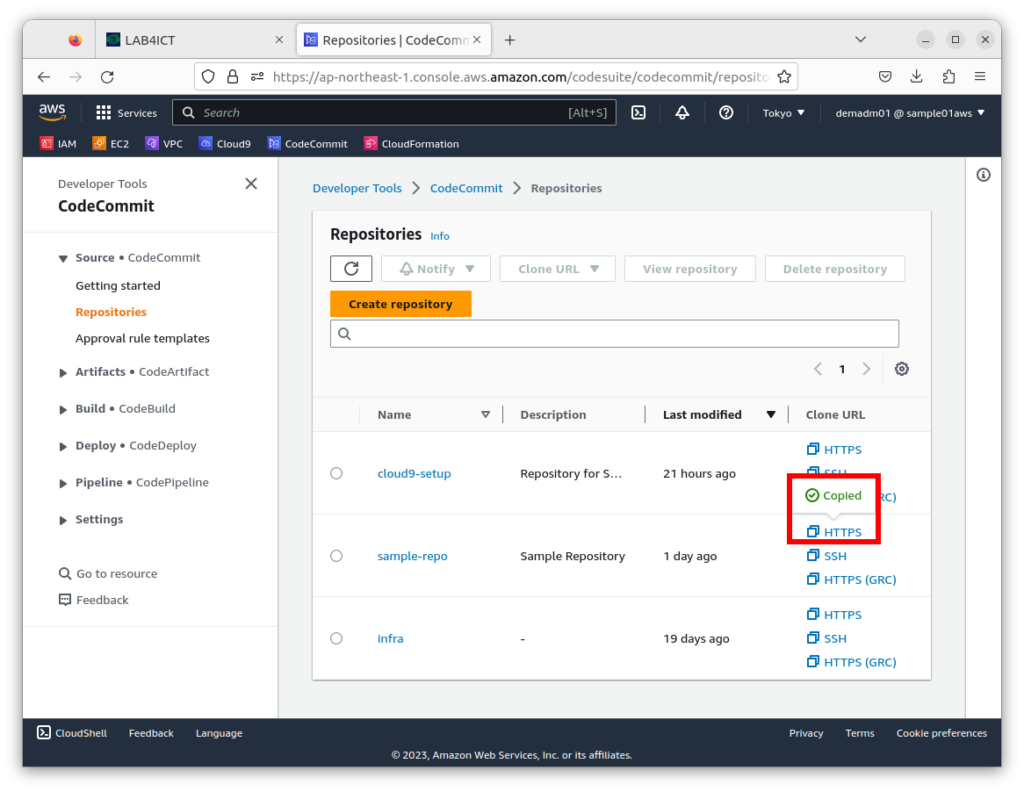This screenshot has width=1024, height=792.
Task: Open the table preferences gear
Action: coord(901,368)
